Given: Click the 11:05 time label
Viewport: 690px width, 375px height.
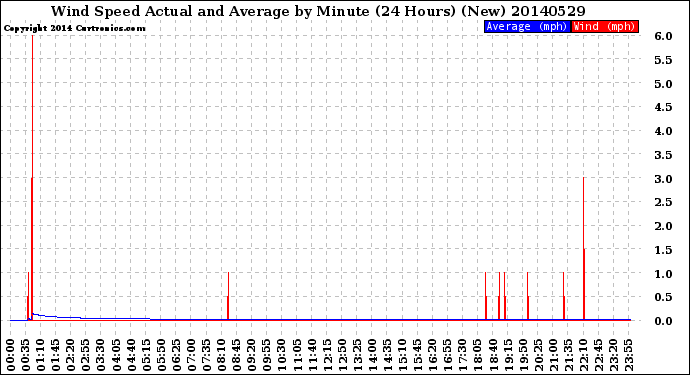Looking at the screenshot, I should point(297,355).
